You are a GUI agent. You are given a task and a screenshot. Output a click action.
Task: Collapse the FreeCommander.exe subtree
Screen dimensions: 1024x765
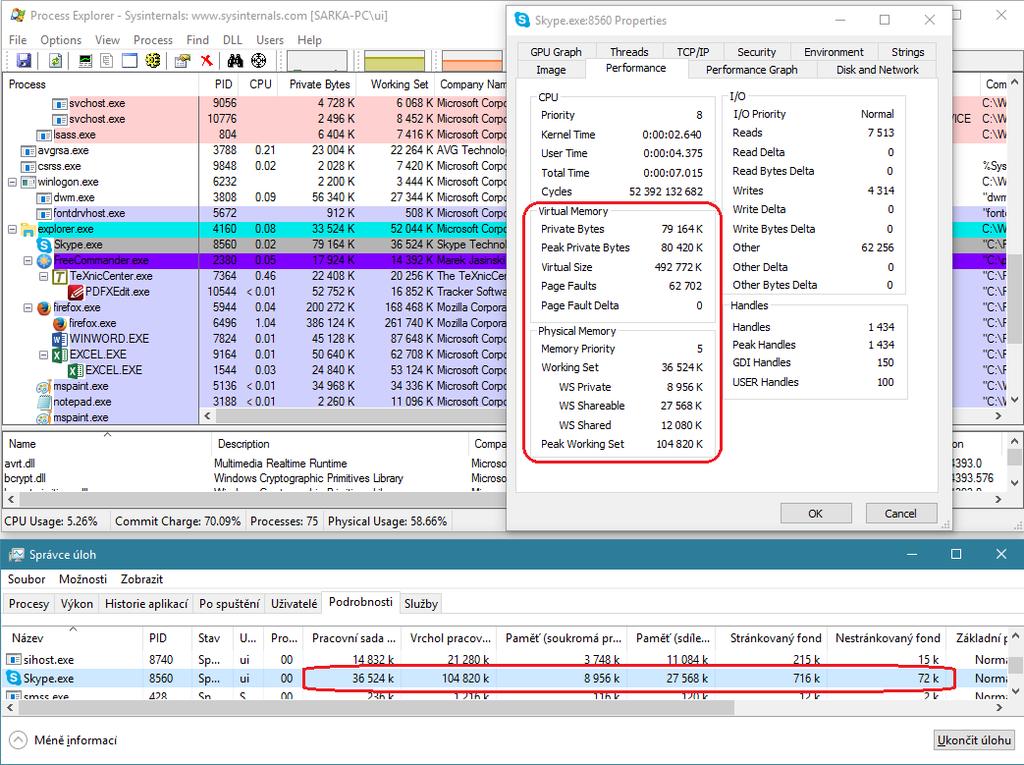tap(27, 260)
